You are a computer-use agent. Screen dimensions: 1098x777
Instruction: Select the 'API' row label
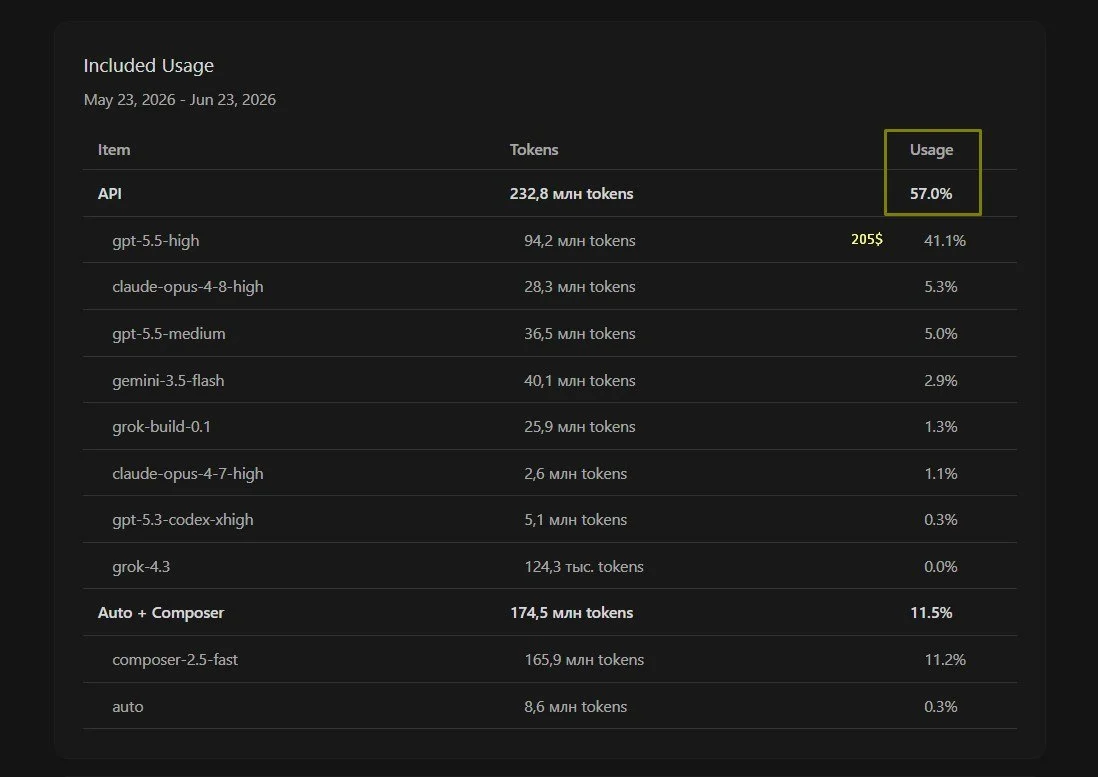[x=110, y=194]
